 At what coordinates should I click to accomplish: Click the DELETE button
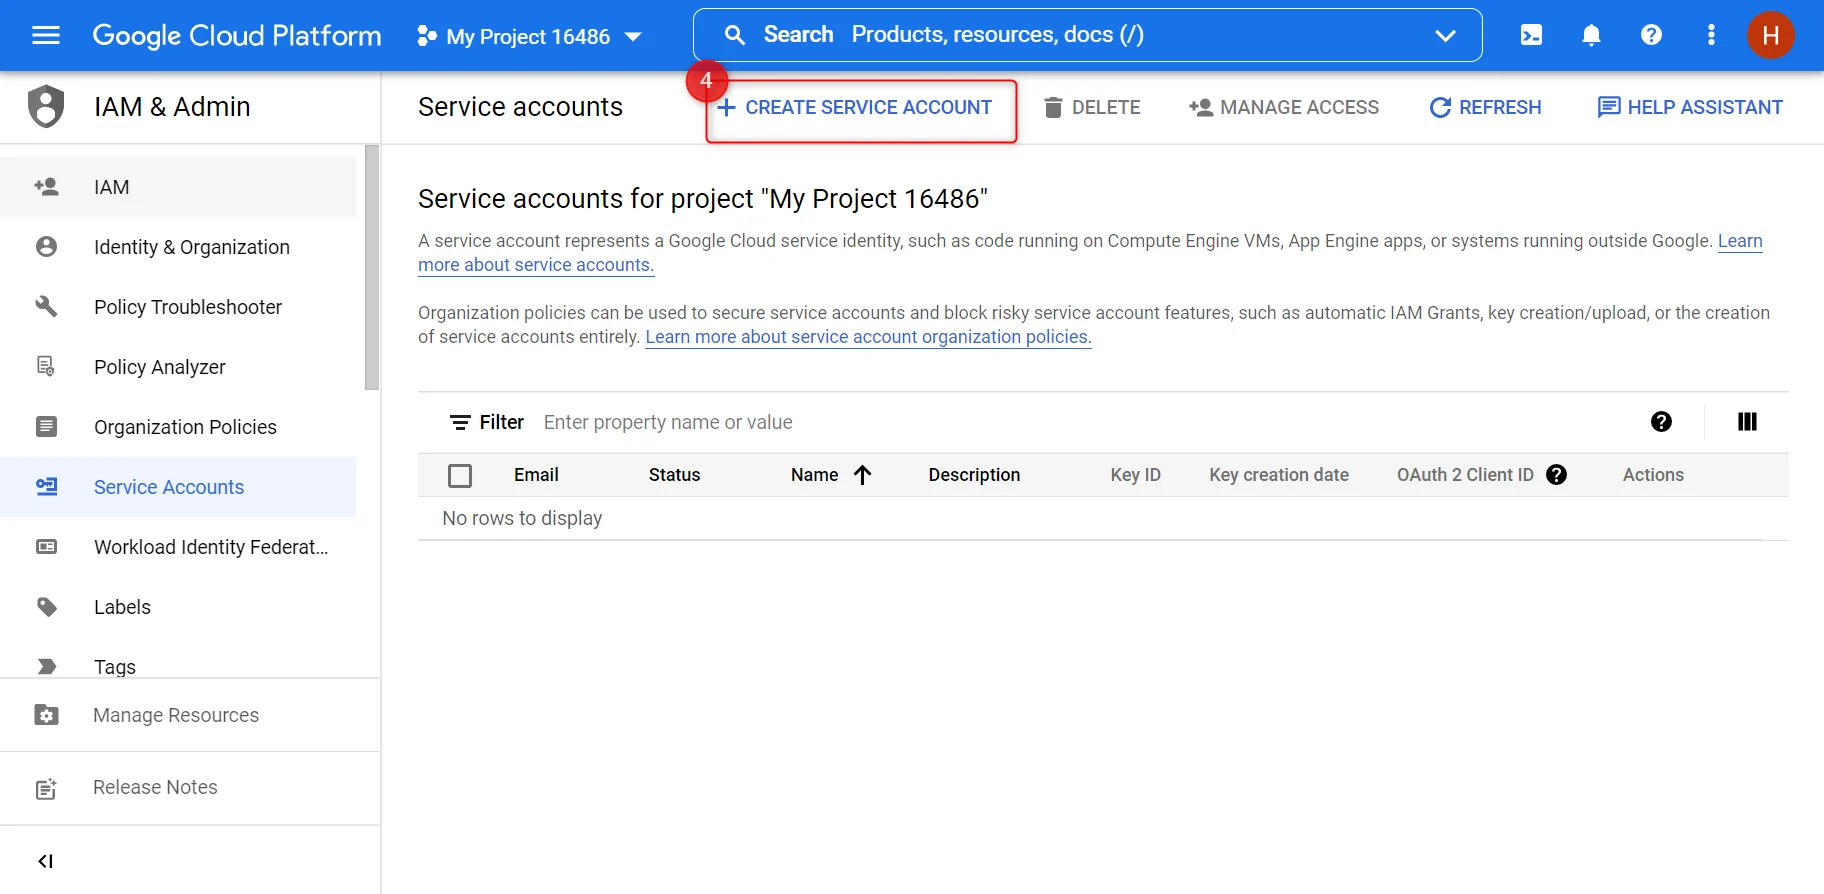click(1092, 107)
